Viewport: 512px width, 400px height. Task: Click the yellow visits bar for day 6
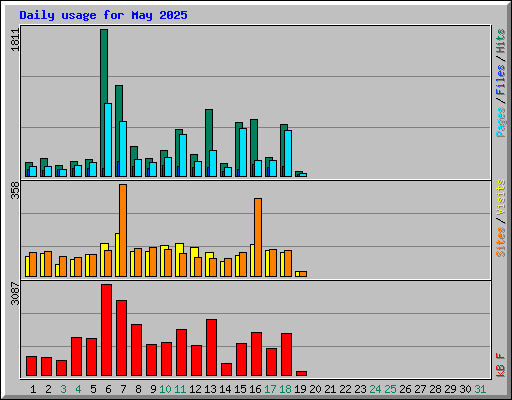[x=103, y=247]
